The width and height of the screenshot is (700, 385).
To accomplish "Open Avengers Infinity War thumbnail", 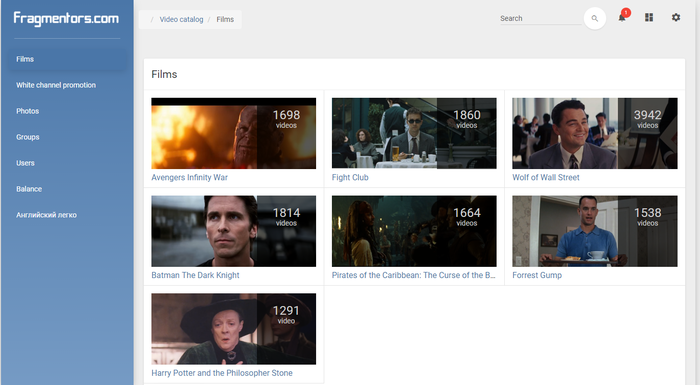I will point(233,133).
